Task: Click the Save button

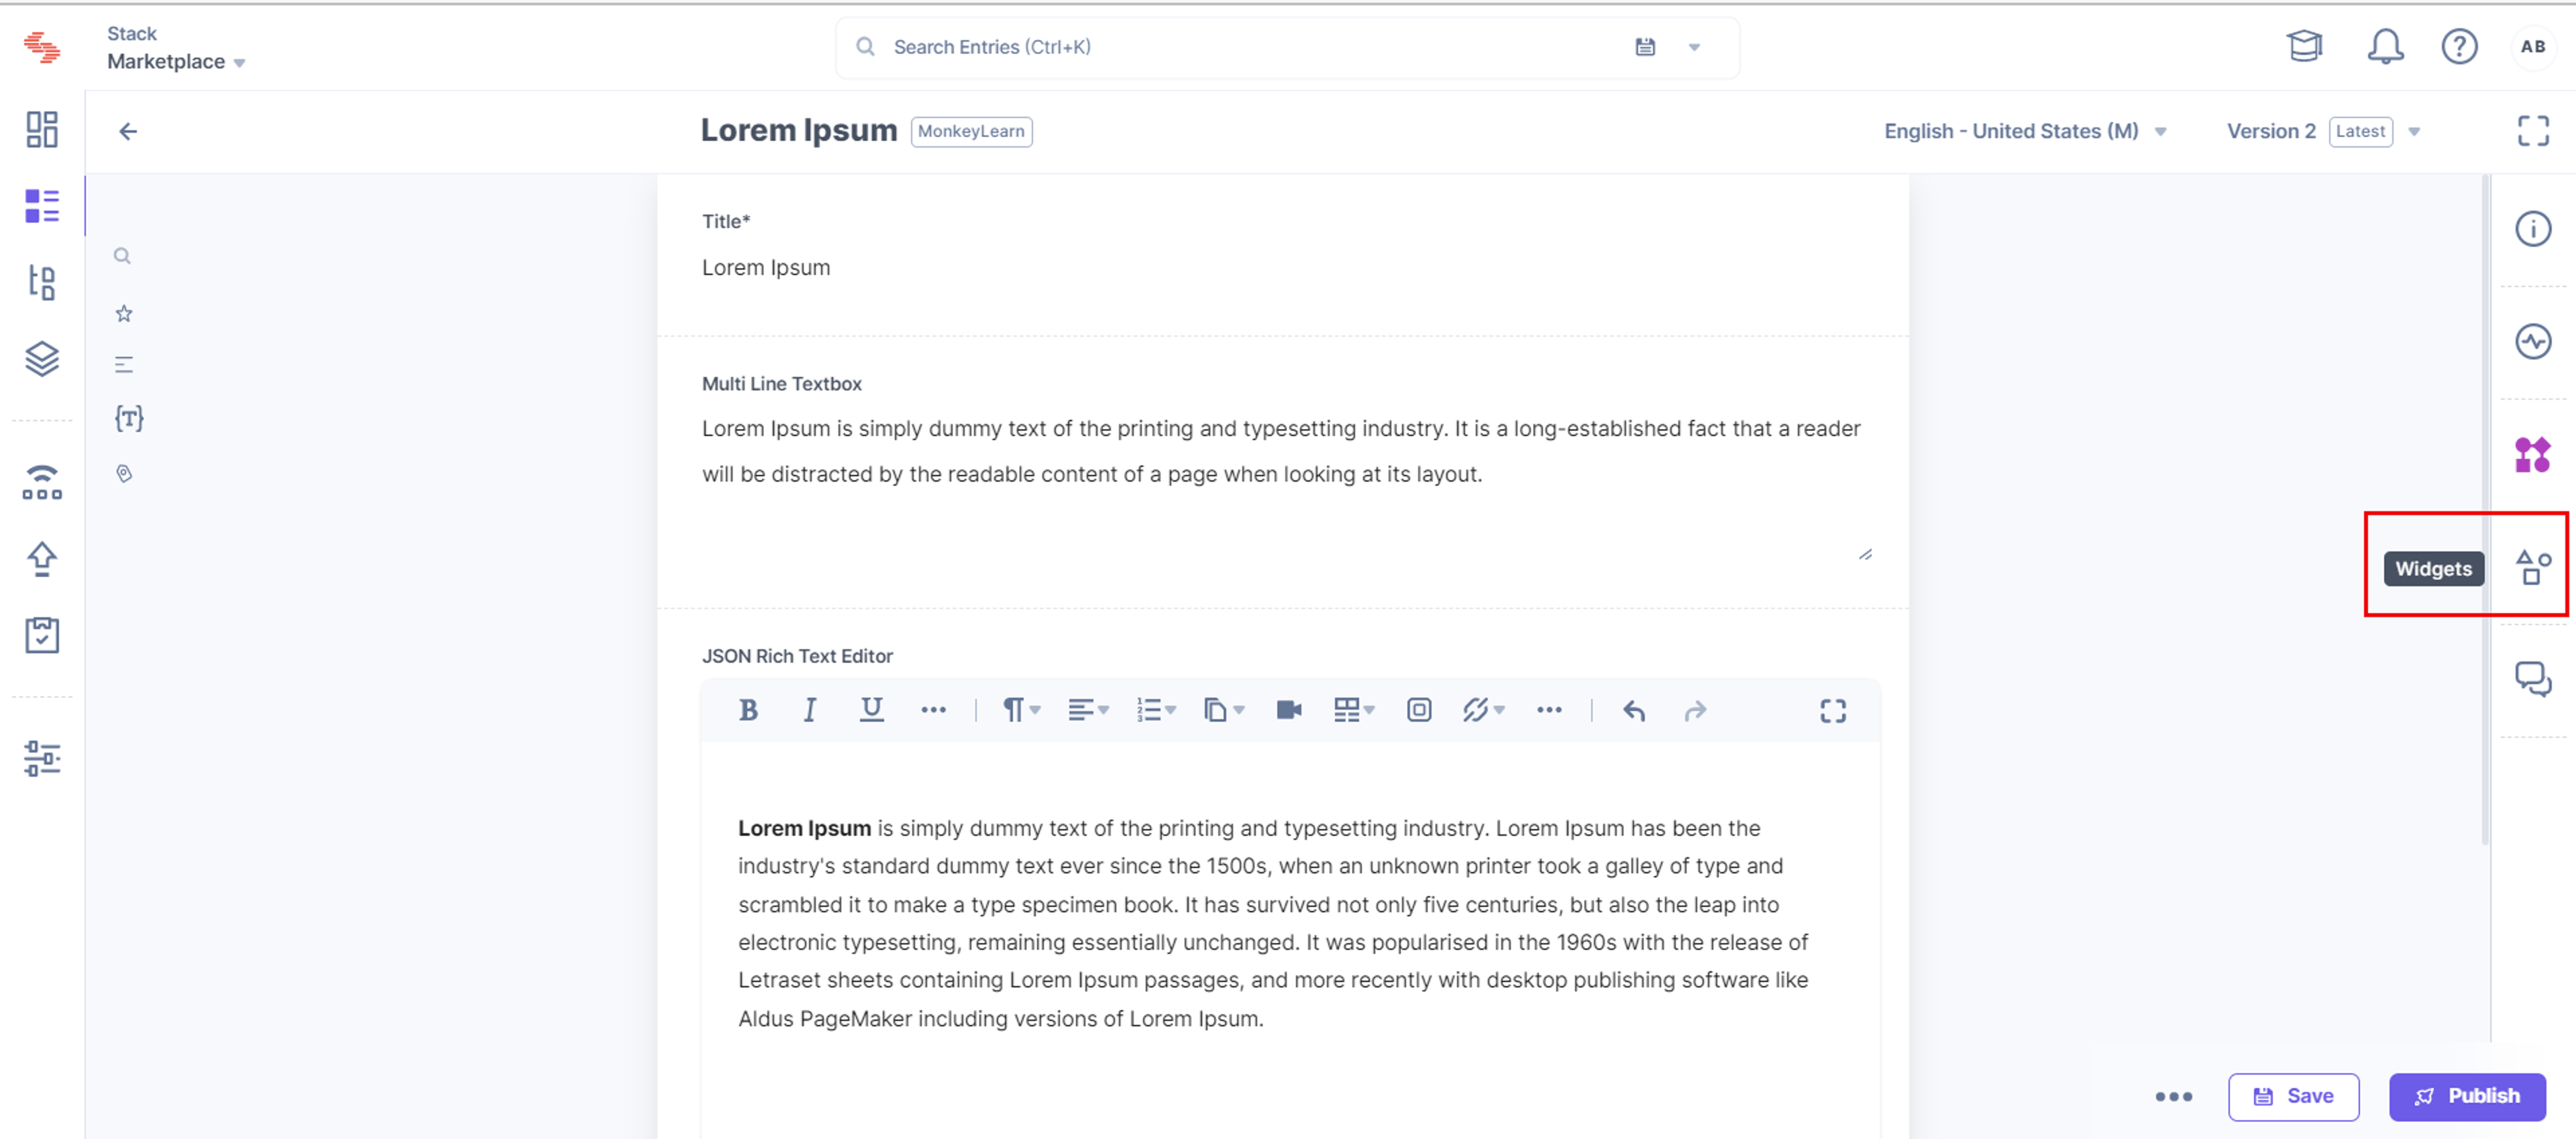Action: pyautogui.click(x=2293, y=1096)
